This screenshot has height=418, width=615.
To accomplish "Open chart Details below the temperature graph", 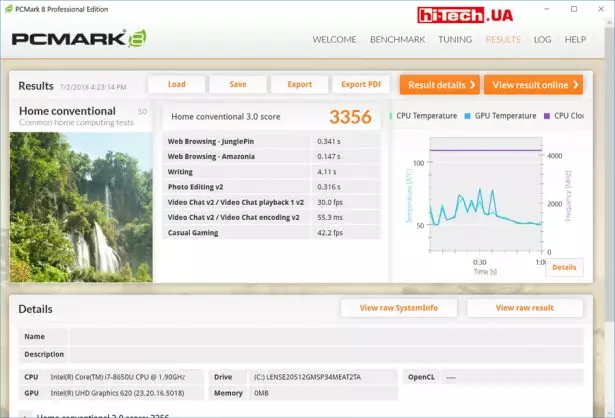I will 563,267.
